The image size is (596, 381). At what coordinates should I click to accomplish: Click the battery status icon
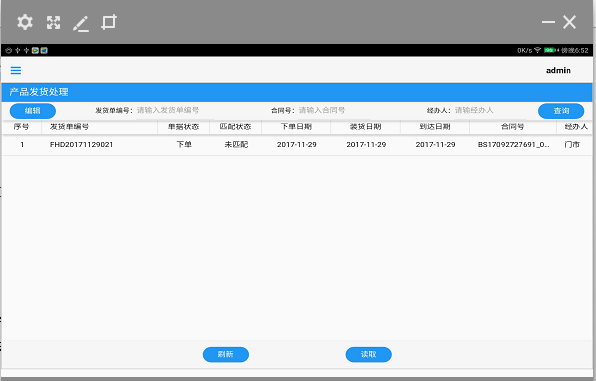[550, 50]
